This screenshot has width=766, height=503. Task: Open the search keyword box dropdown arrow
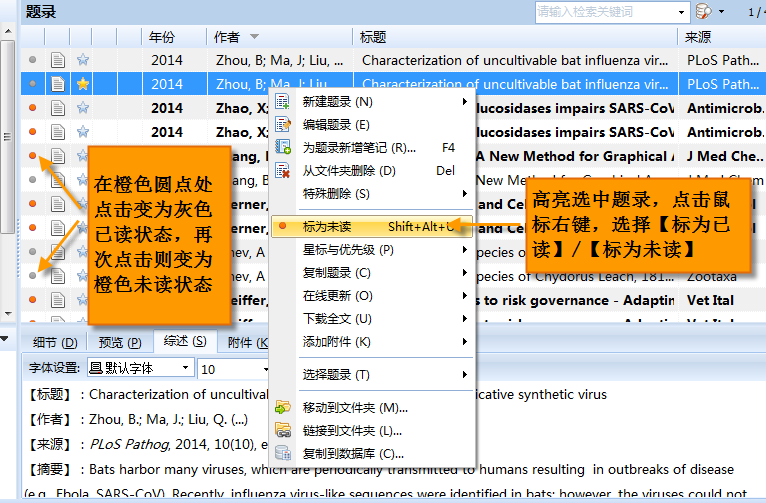click(x=681, y=12)
